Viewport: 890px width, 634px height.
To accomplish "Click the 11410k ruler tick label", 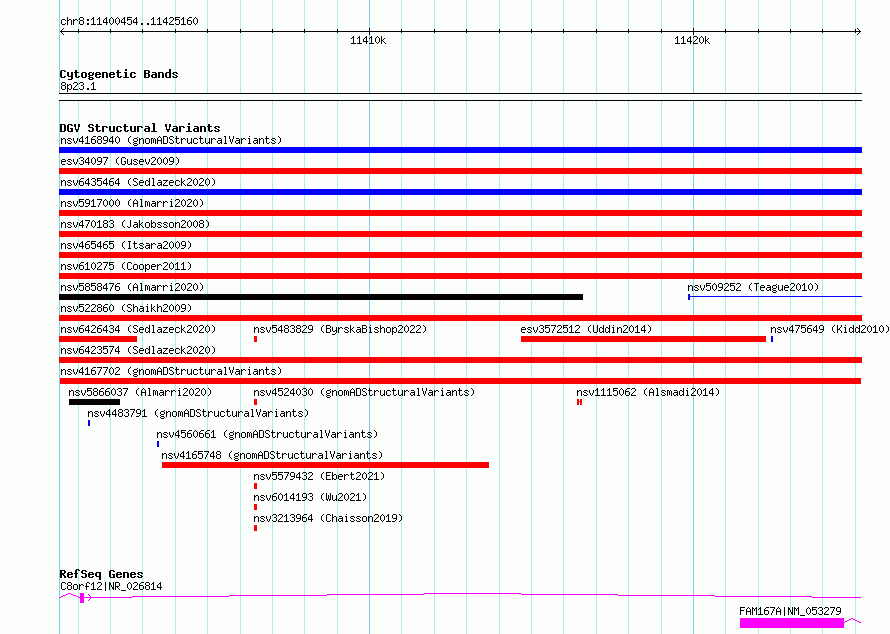I will click(x=368, y=40).
